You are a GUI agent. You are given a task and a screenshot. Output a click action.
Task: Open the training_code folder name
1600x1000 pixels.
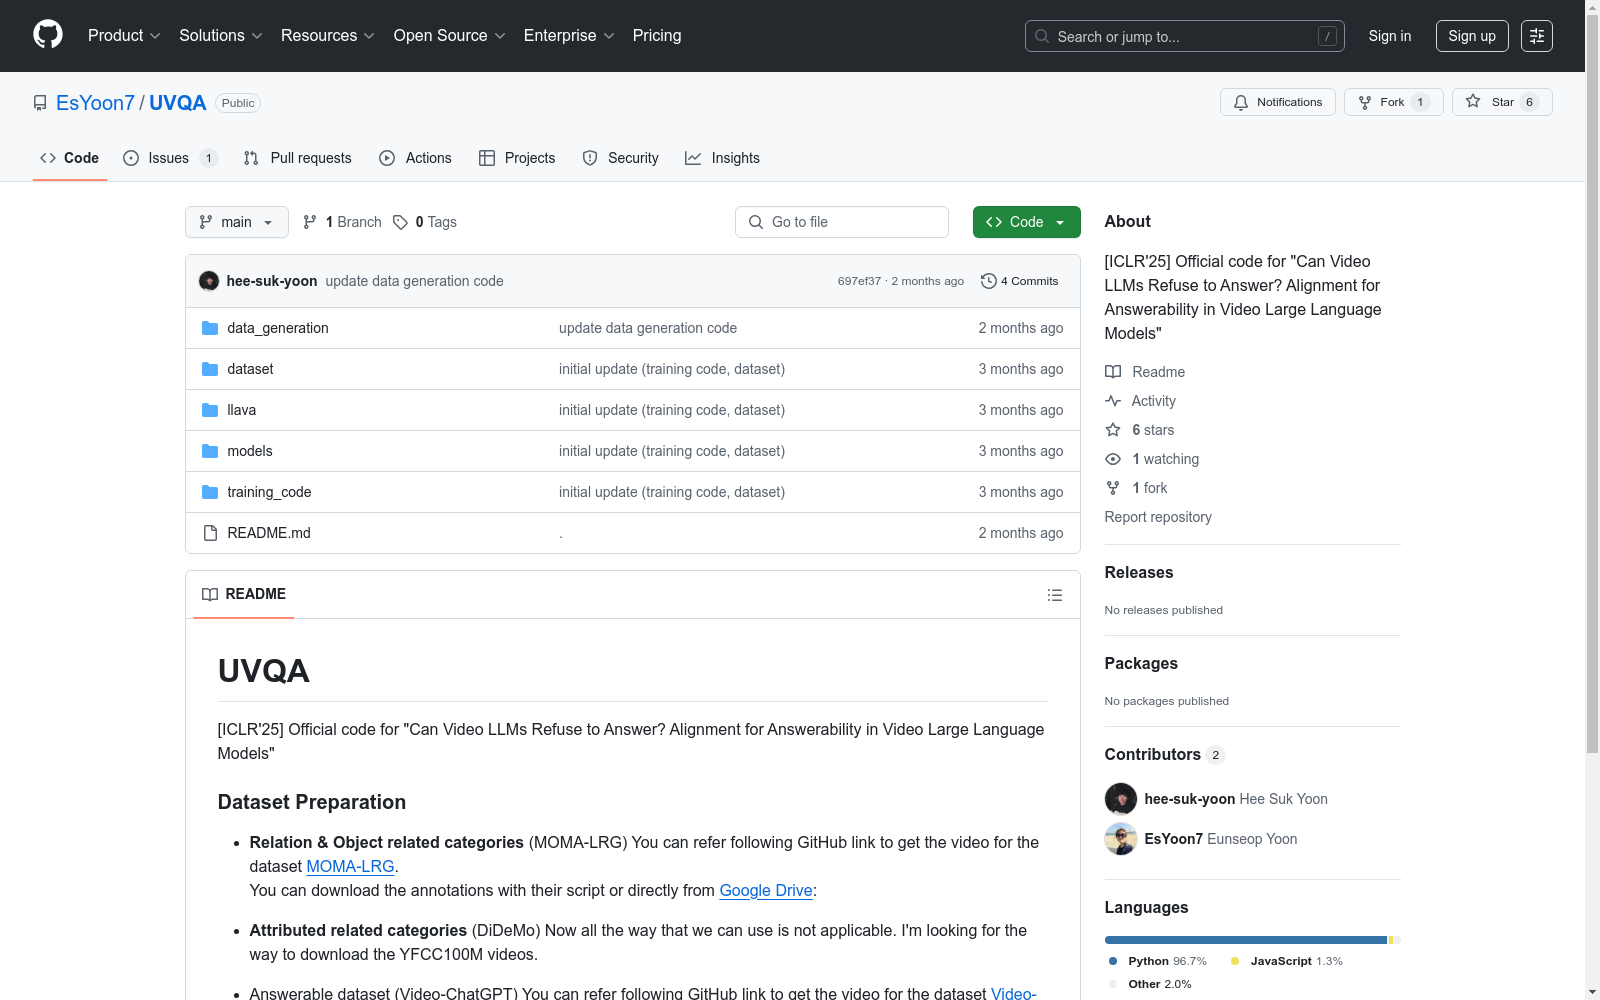tap(269, 492)
